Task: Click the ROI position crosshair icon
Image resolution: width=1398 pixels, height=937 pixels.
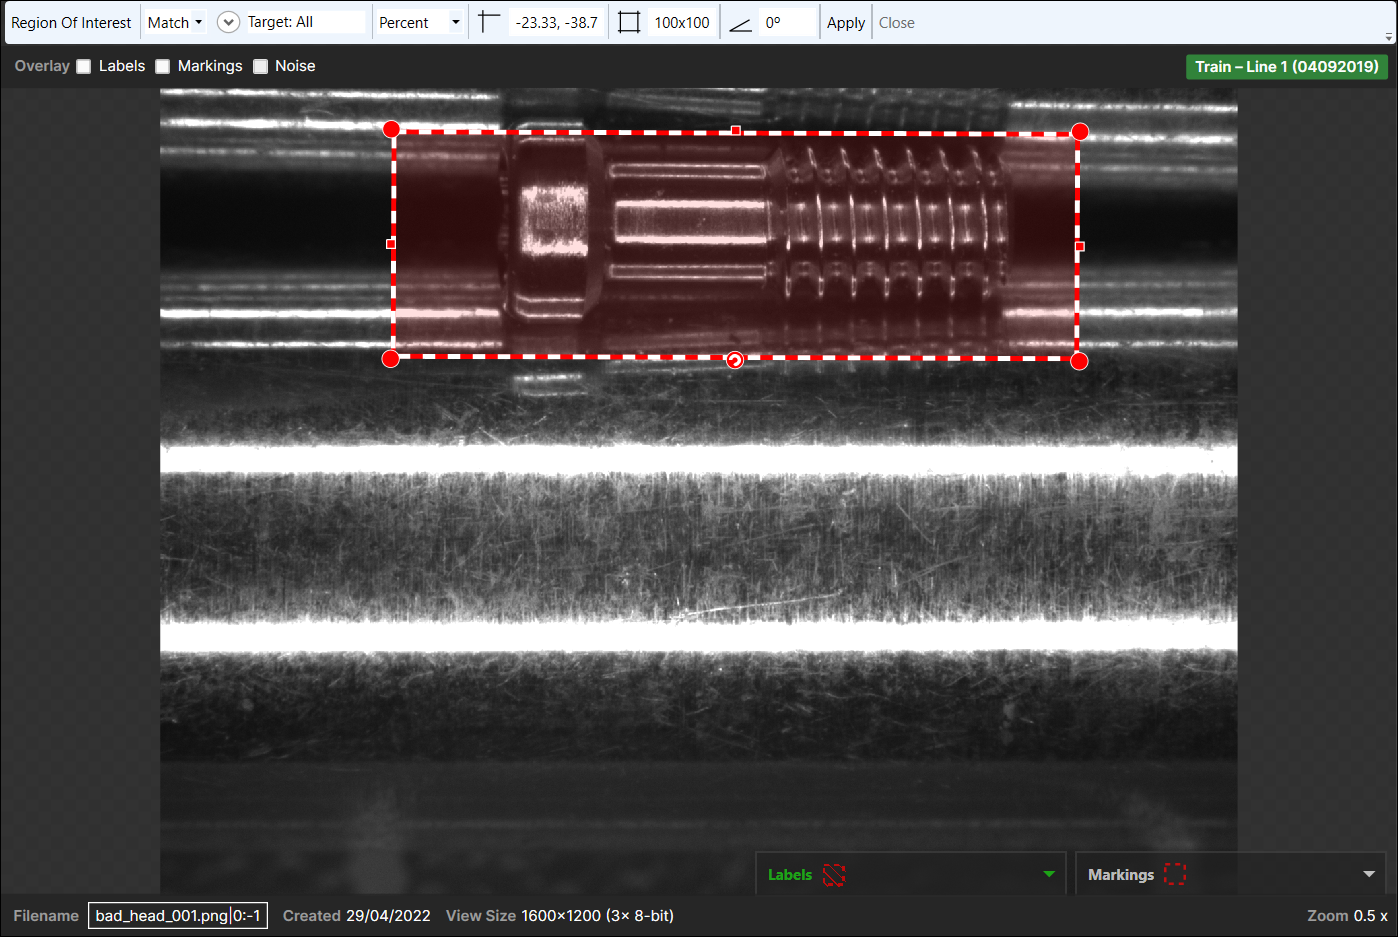Action: pos(488,22)
